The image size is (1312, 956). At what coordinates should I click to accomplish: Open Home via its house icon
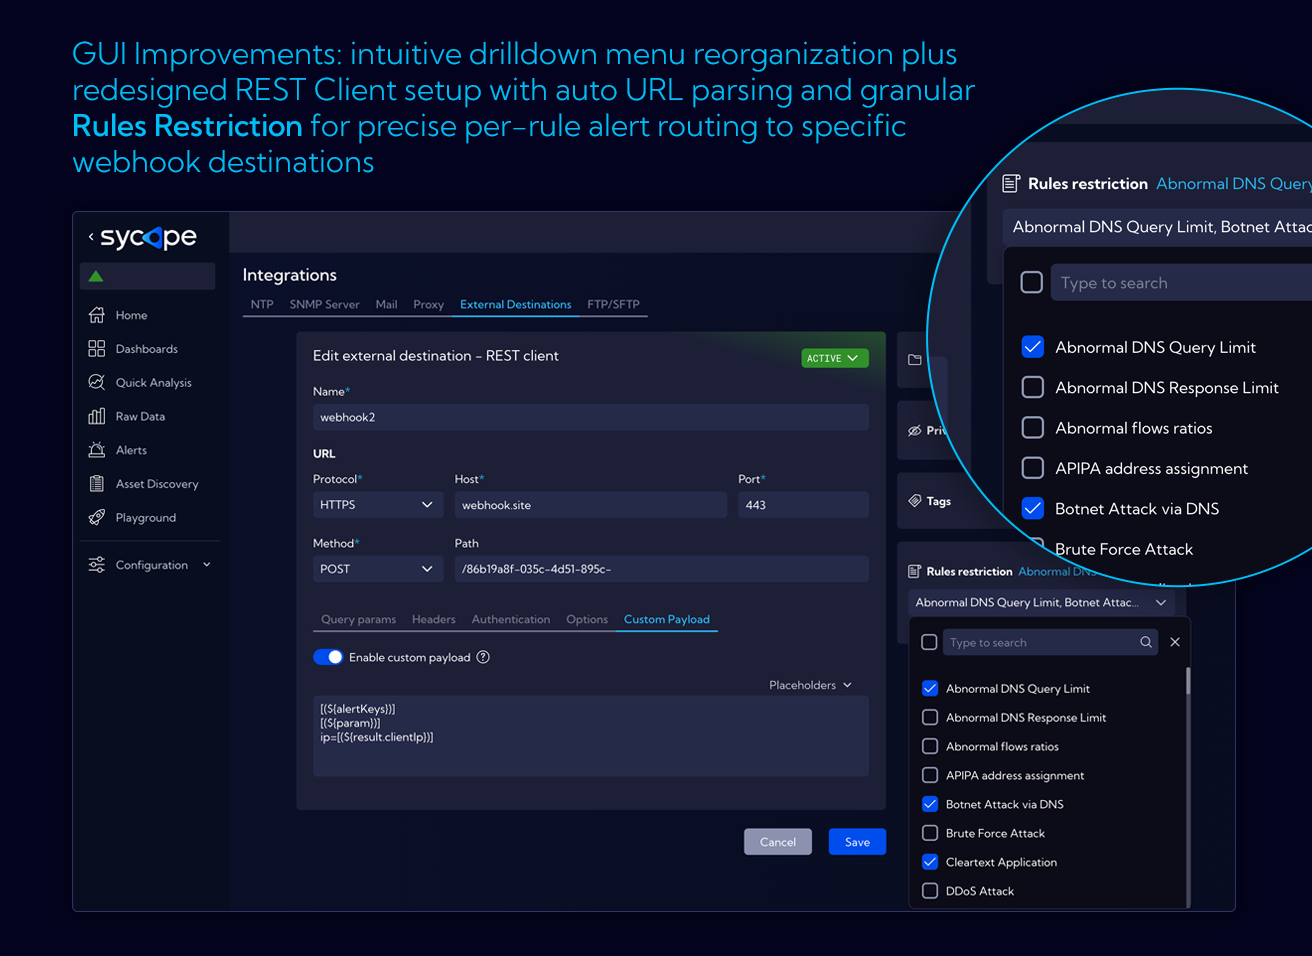(97, 315)
